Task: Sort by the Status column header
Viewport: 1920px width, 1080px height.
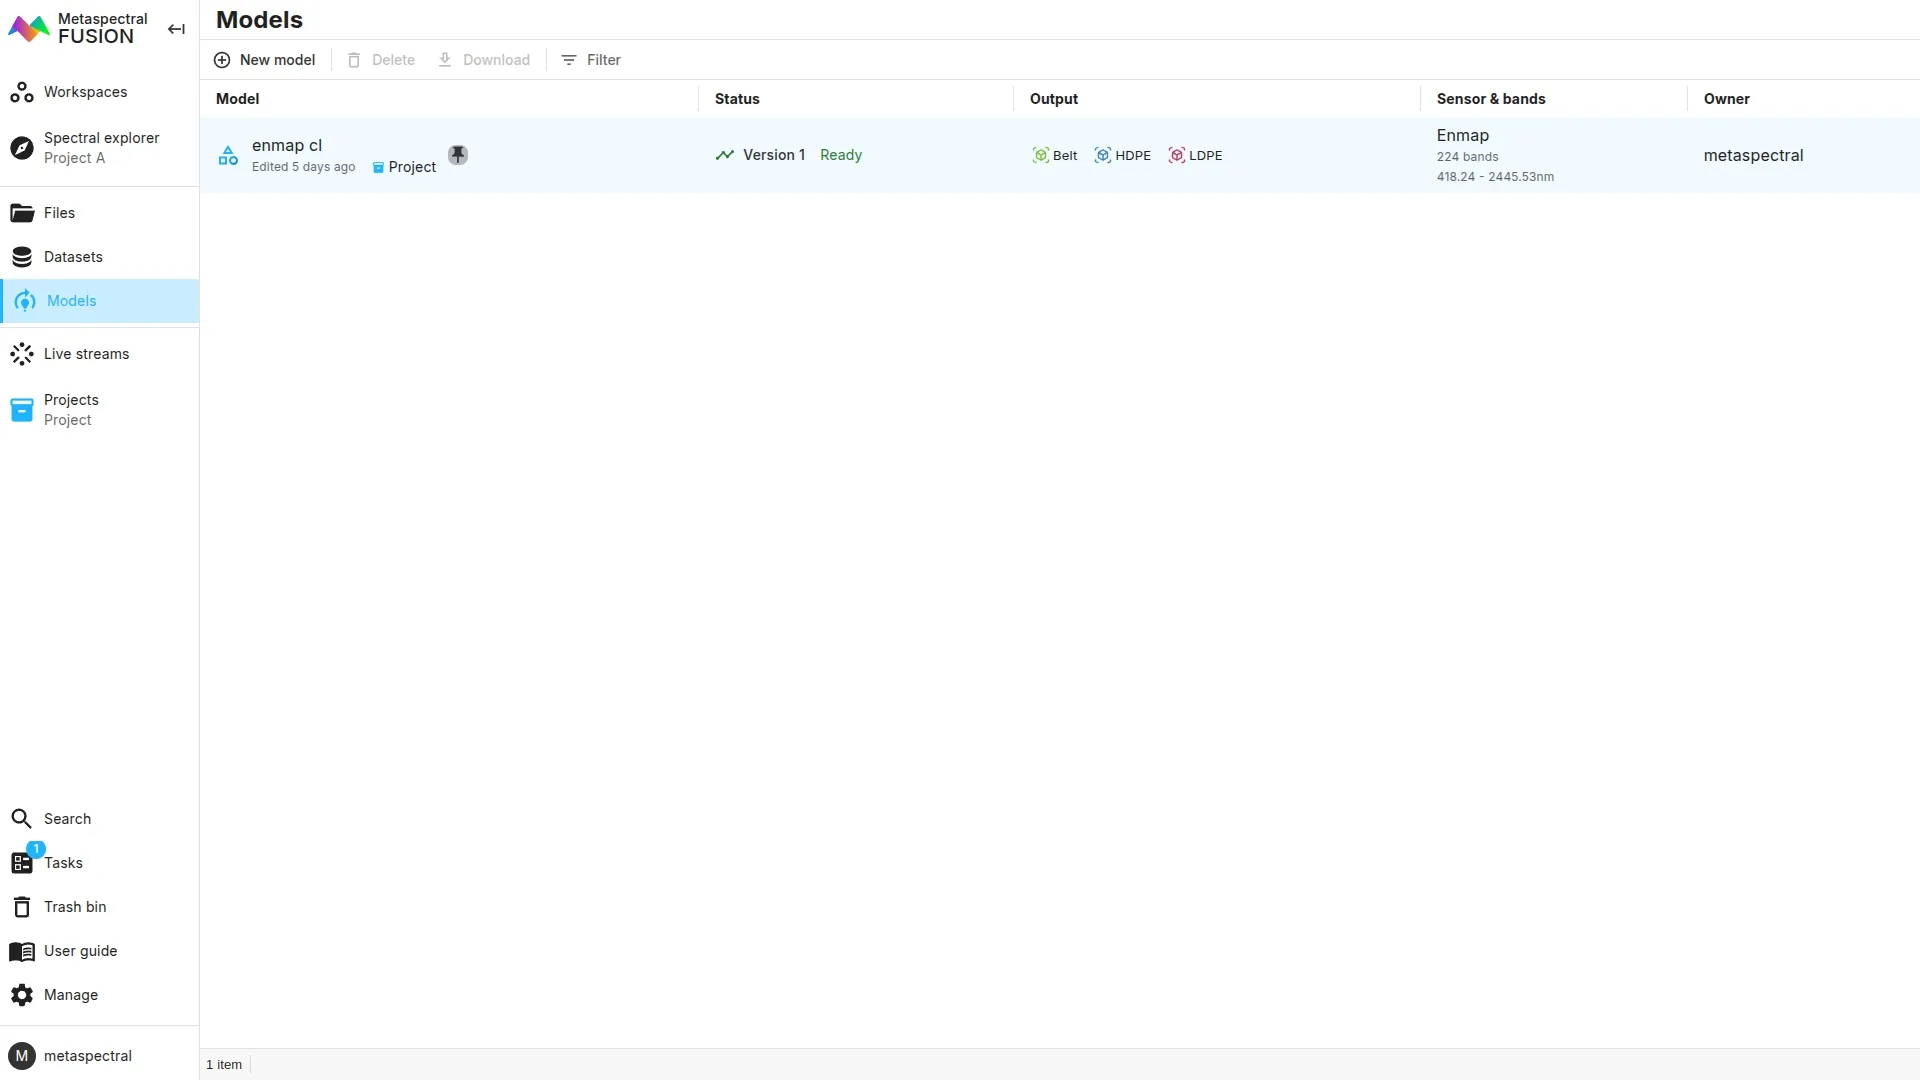Action: click(x=737, y=99)
